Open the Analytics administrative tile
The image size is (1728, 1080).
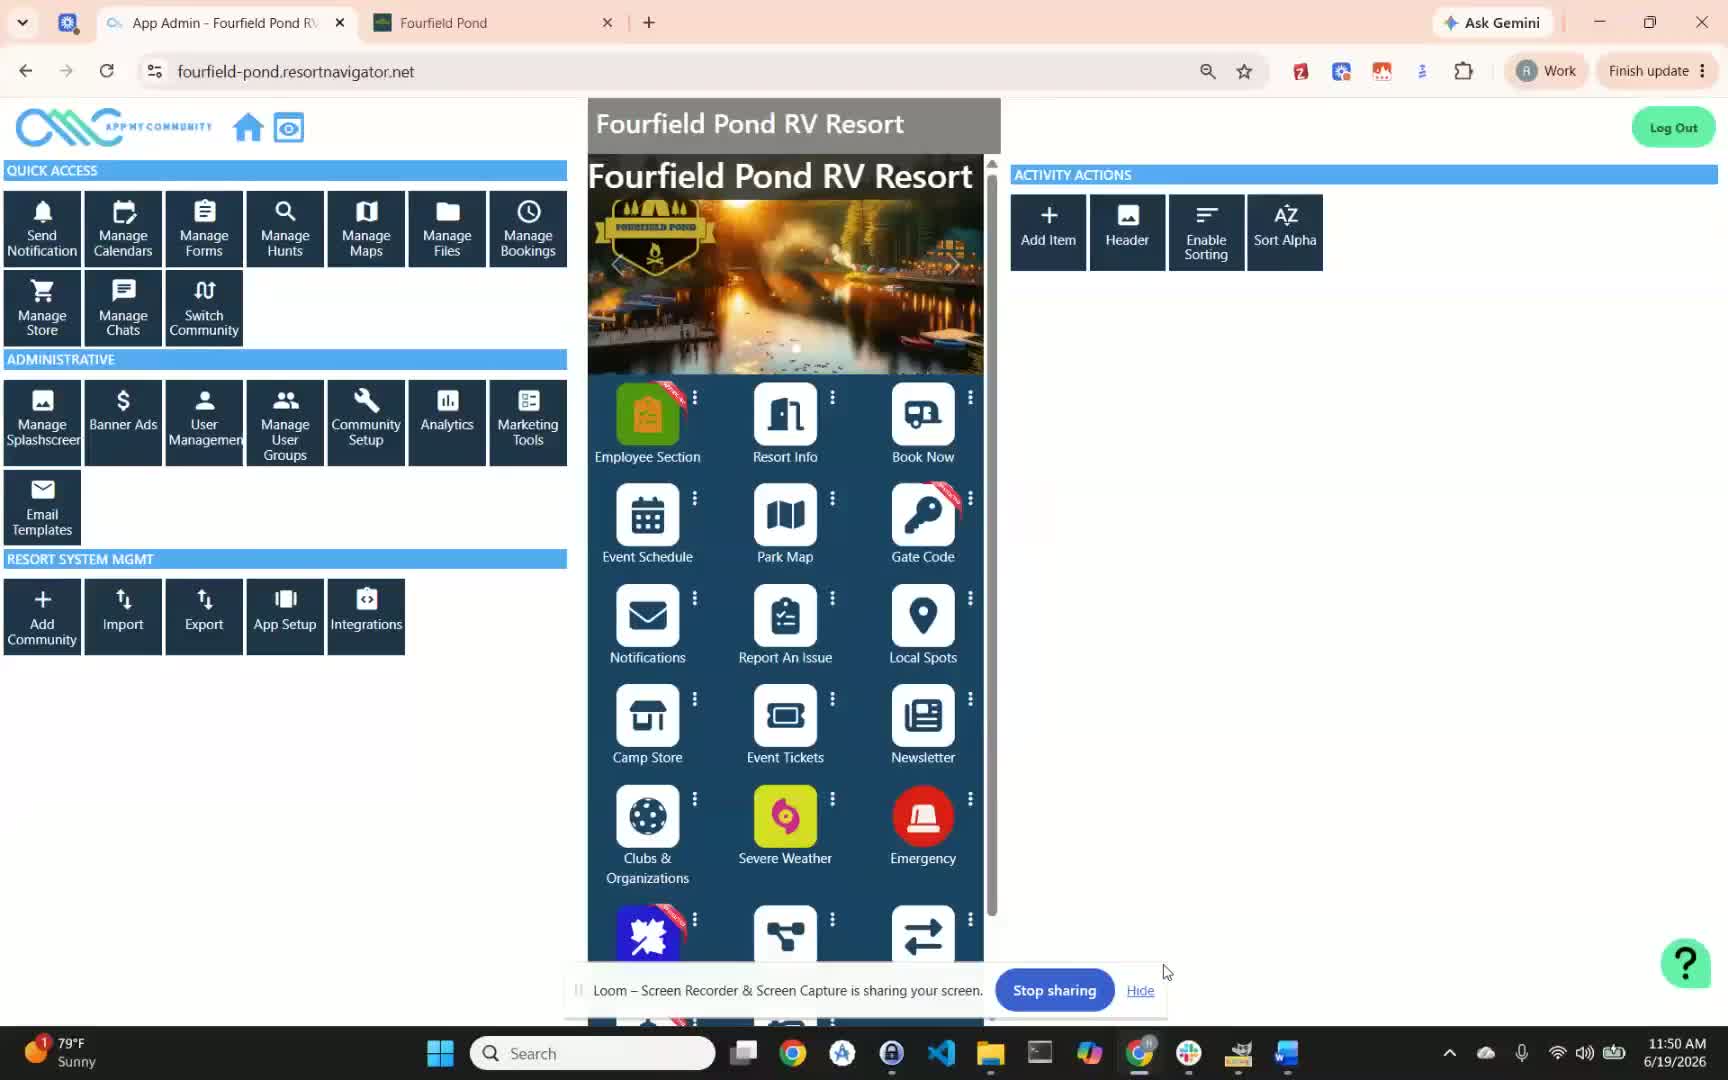tap(447, 422)
